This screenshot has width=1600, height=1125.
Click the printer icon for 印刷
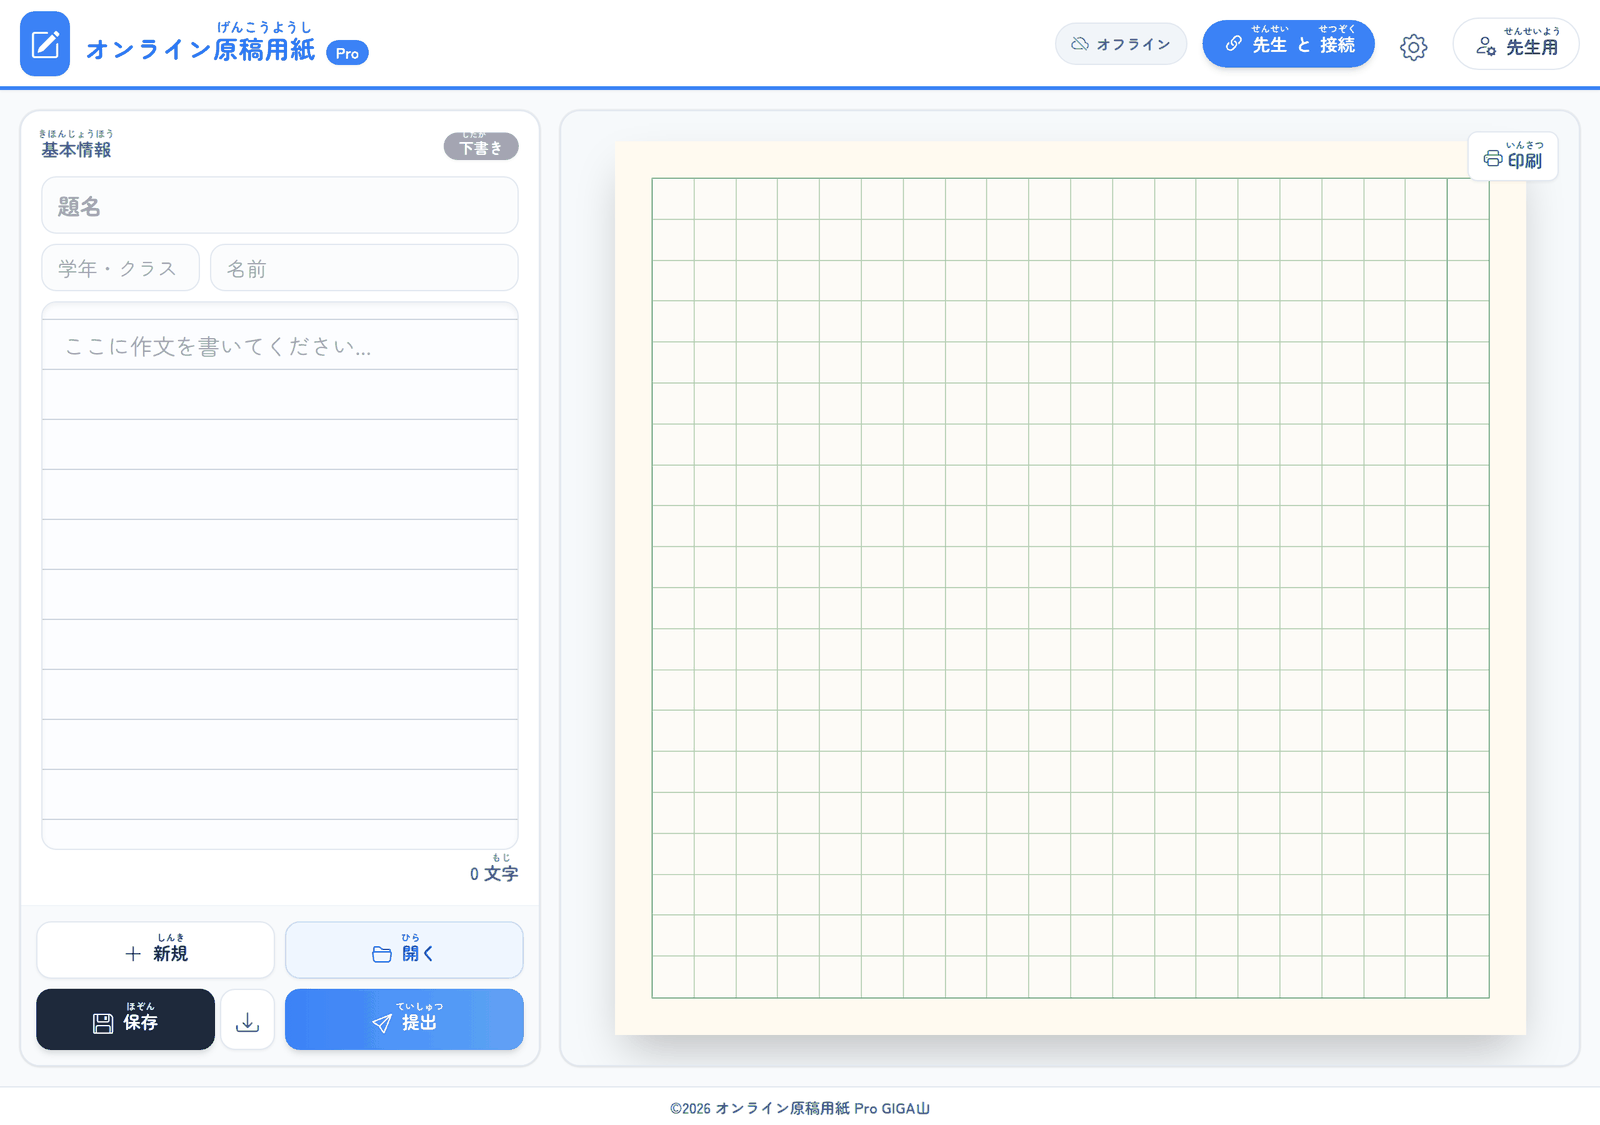[x=1493, y=159]
